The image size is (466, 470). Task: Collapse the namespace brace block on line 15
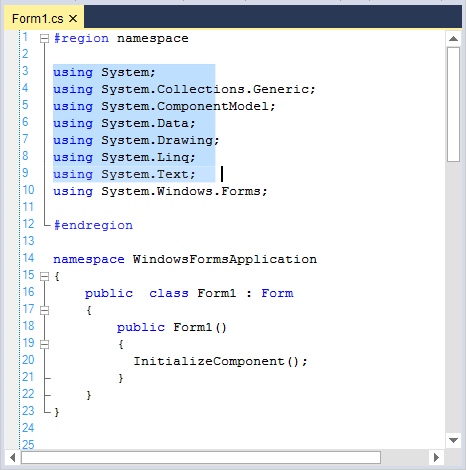[44, 276]
